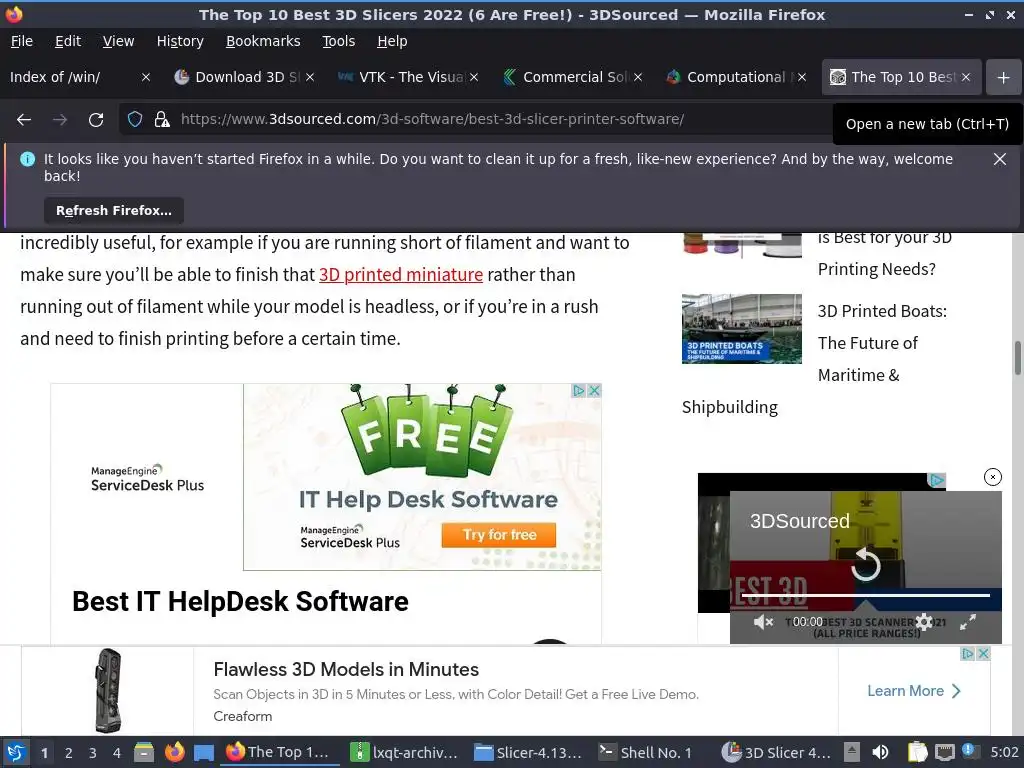Open Slicer-4.13 file manager taskbar window
The width and height of the screenshot is (1024, 768).
pos(528,752)
